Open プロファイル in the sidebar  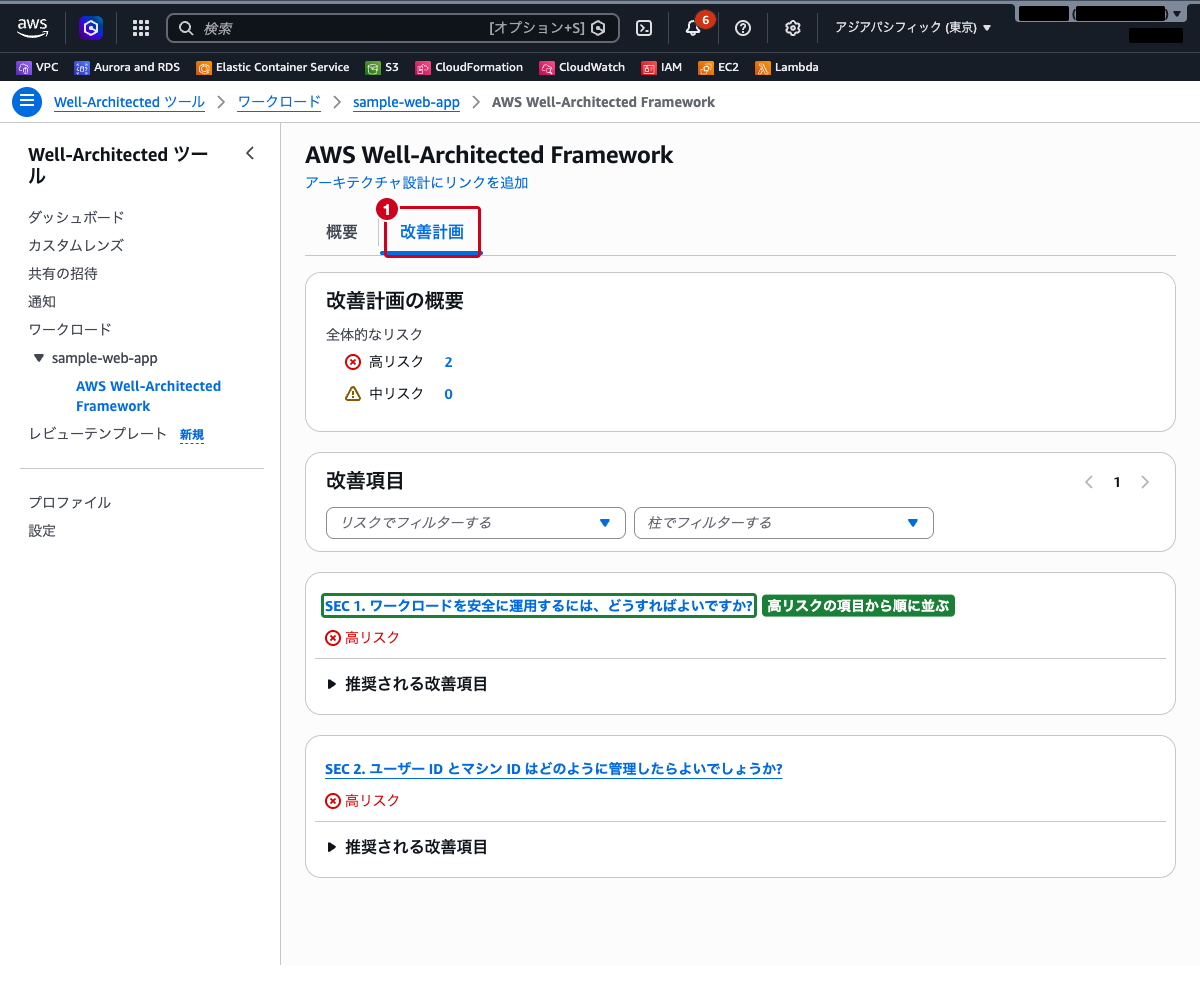(x=70, y=503)
